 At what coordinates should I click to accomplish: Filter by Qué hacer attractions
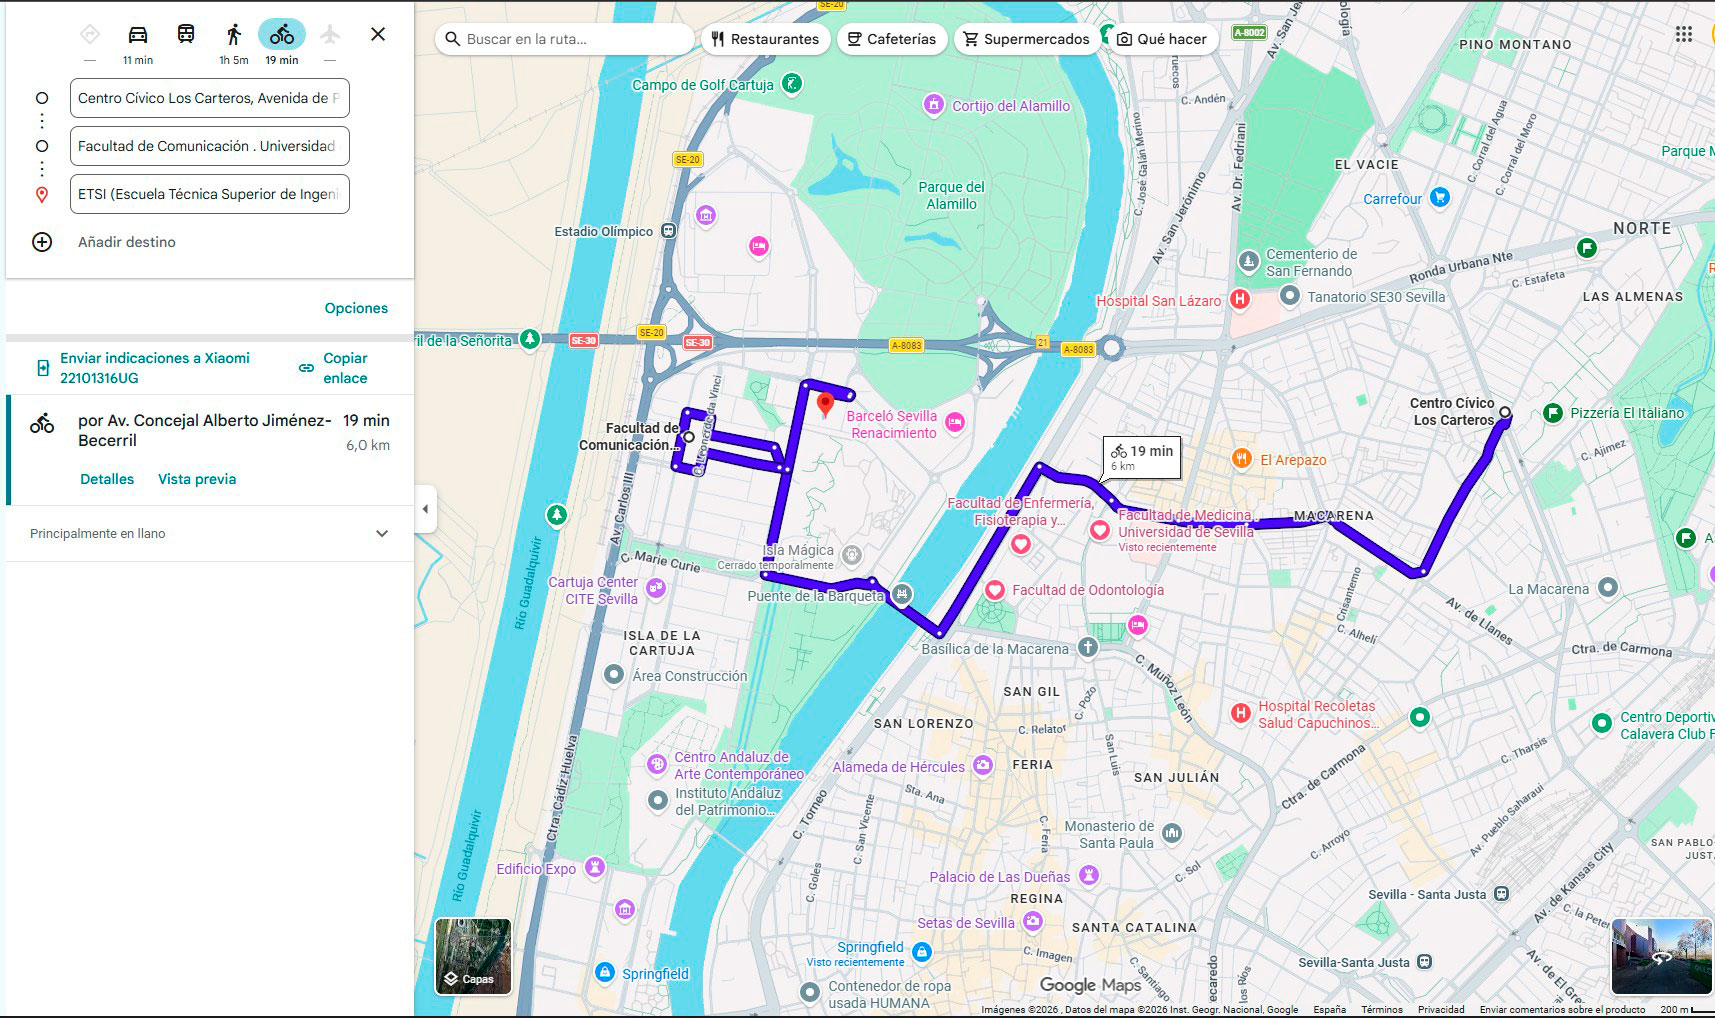point(1162,39)
